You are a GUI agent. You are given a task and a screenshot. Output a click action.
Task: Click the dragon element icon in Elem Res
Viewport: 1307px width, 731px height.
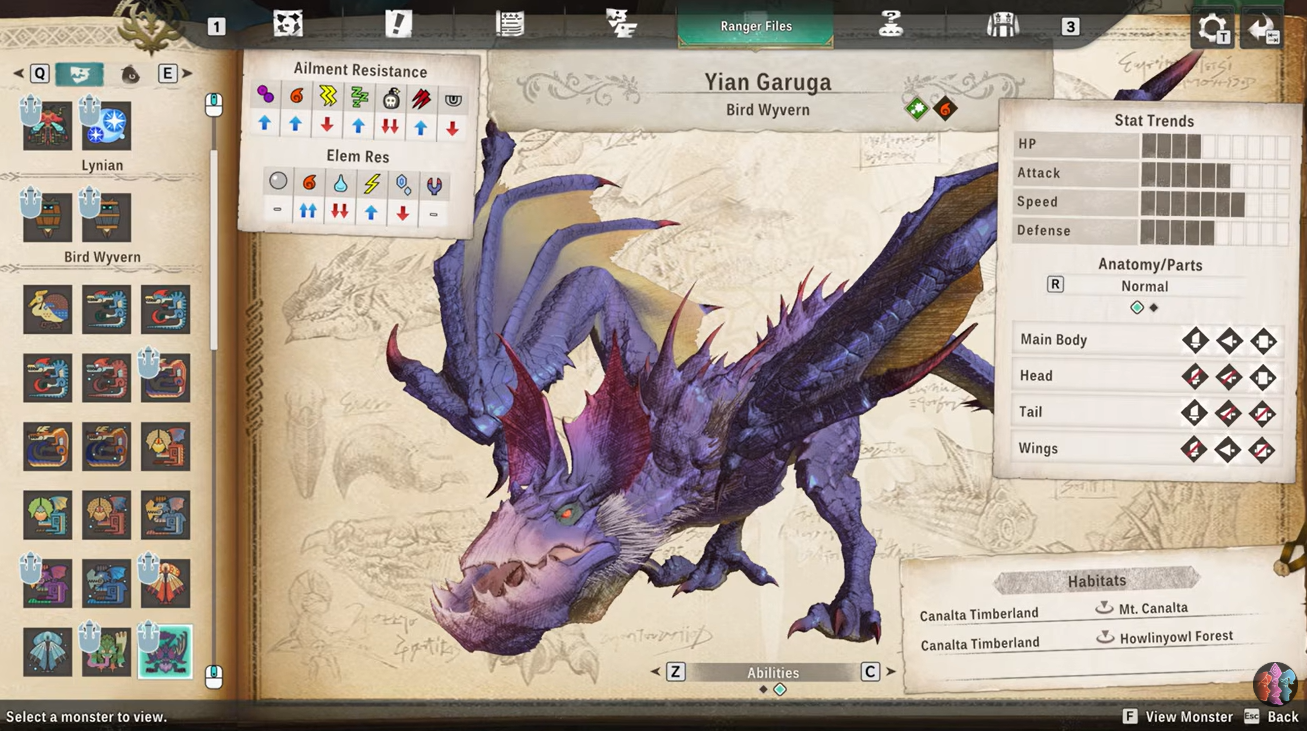[434, 186]
